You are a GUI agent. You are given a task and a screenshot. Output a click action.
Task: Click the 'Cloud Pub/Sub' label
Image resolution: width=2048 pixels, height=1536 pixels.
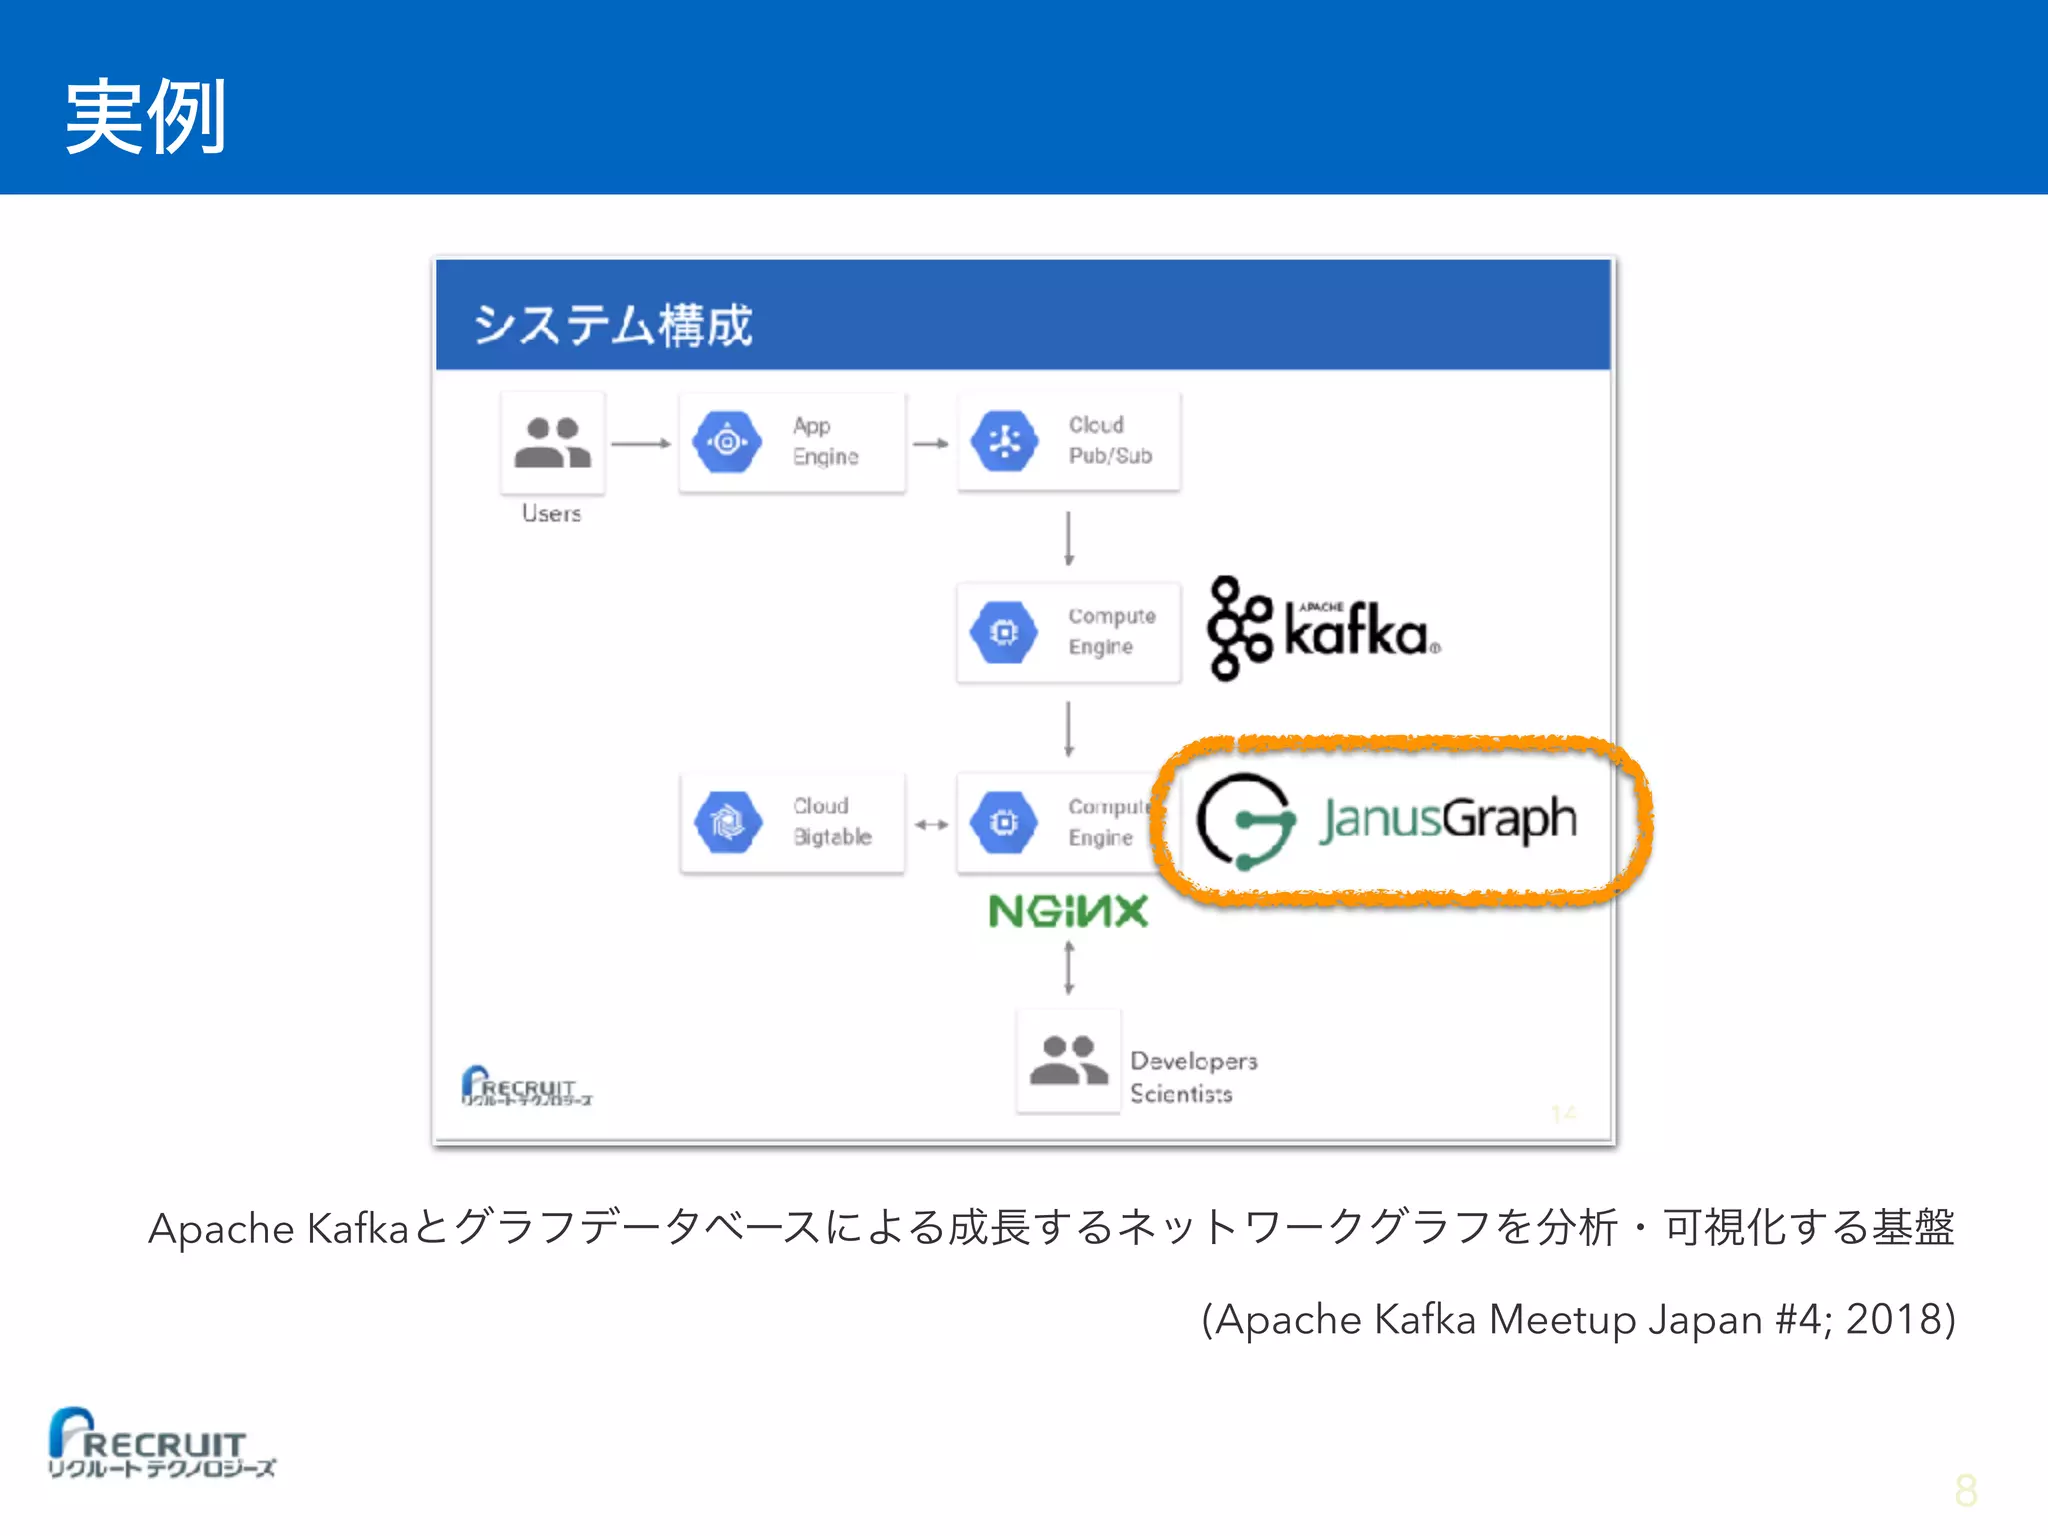point(1111,440)
